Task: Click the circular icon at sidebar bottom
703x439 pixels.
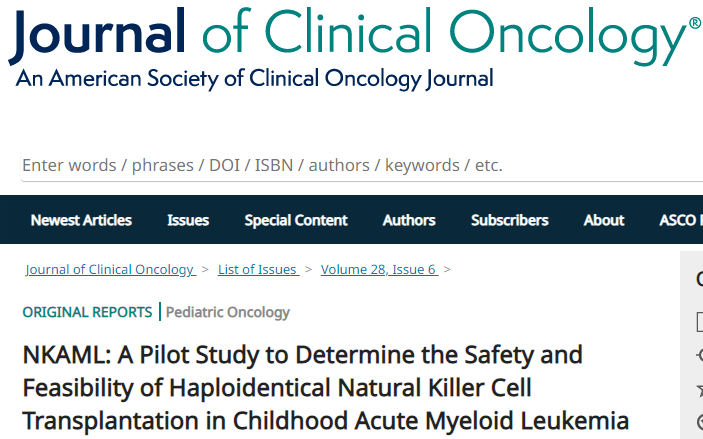Action: point(700,422)
